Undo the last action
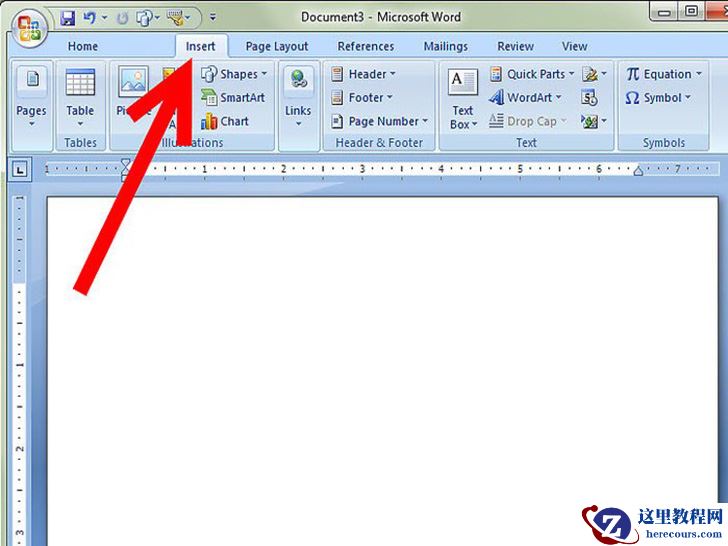 click(x=89, y=18)
